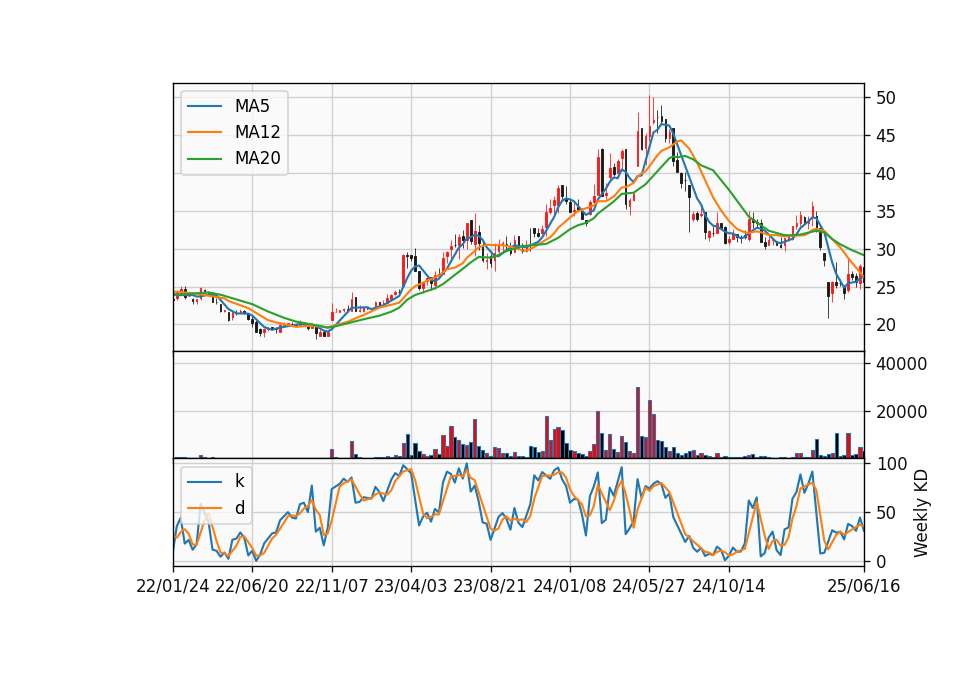Click volume axis value 20000

coord(901,412)
